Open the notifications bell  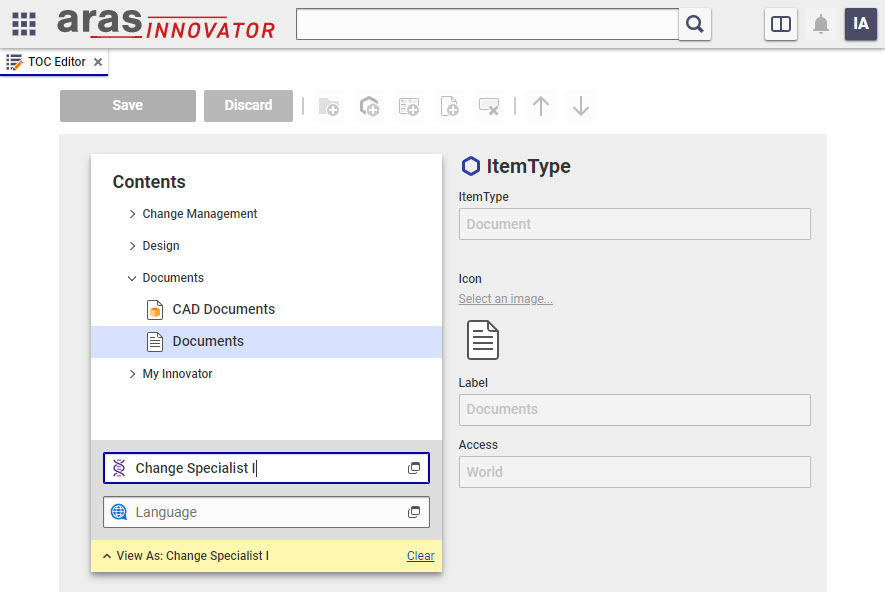pos(821,24)
